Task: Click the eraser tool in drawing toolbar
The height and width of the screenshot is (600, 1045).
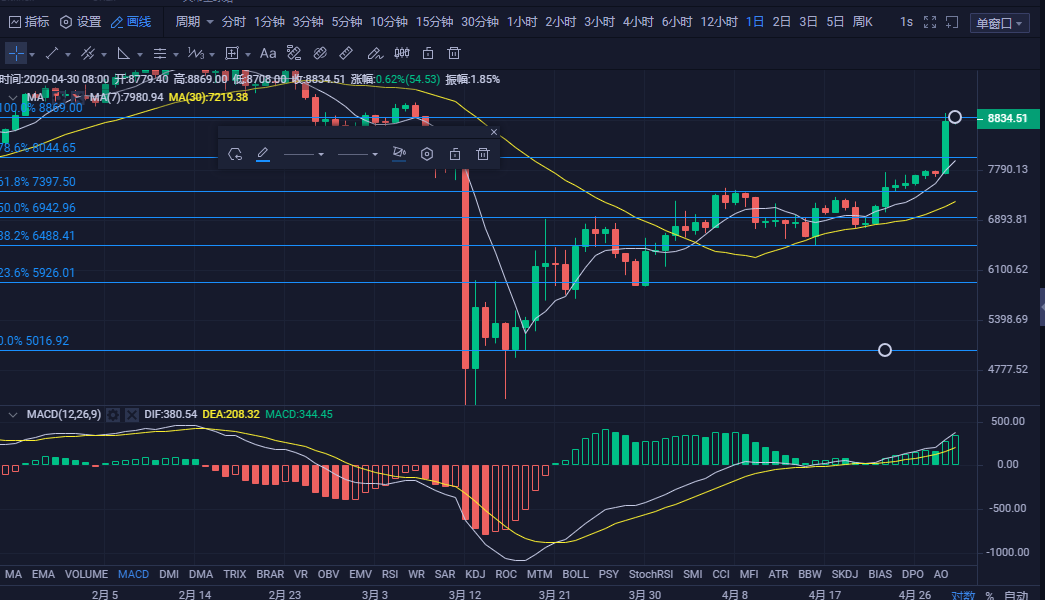Action: (320, 53)
